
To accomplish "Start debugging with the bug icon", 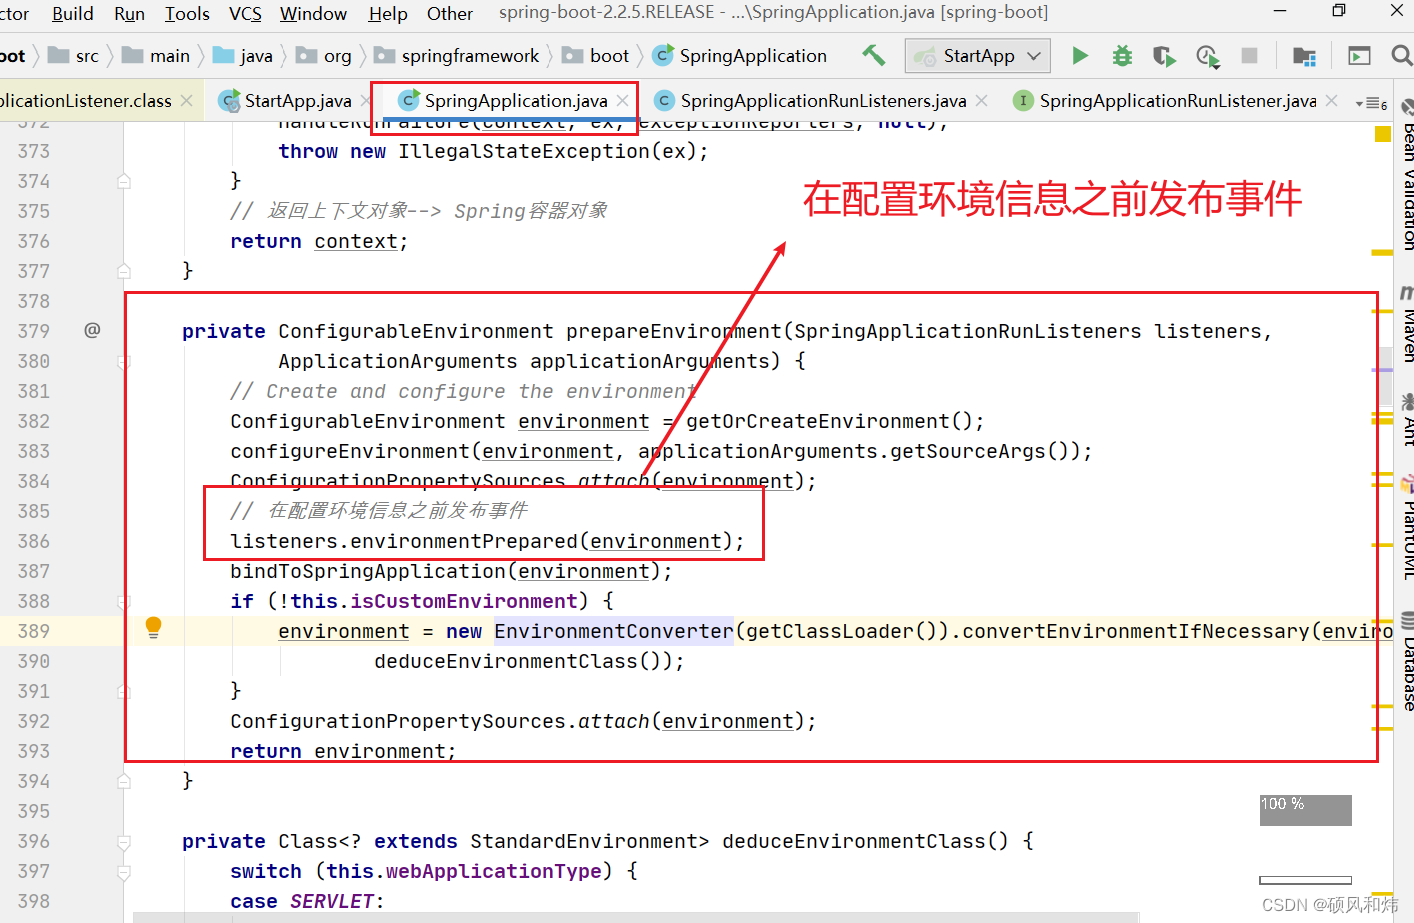I will [x=1122, y=56].
